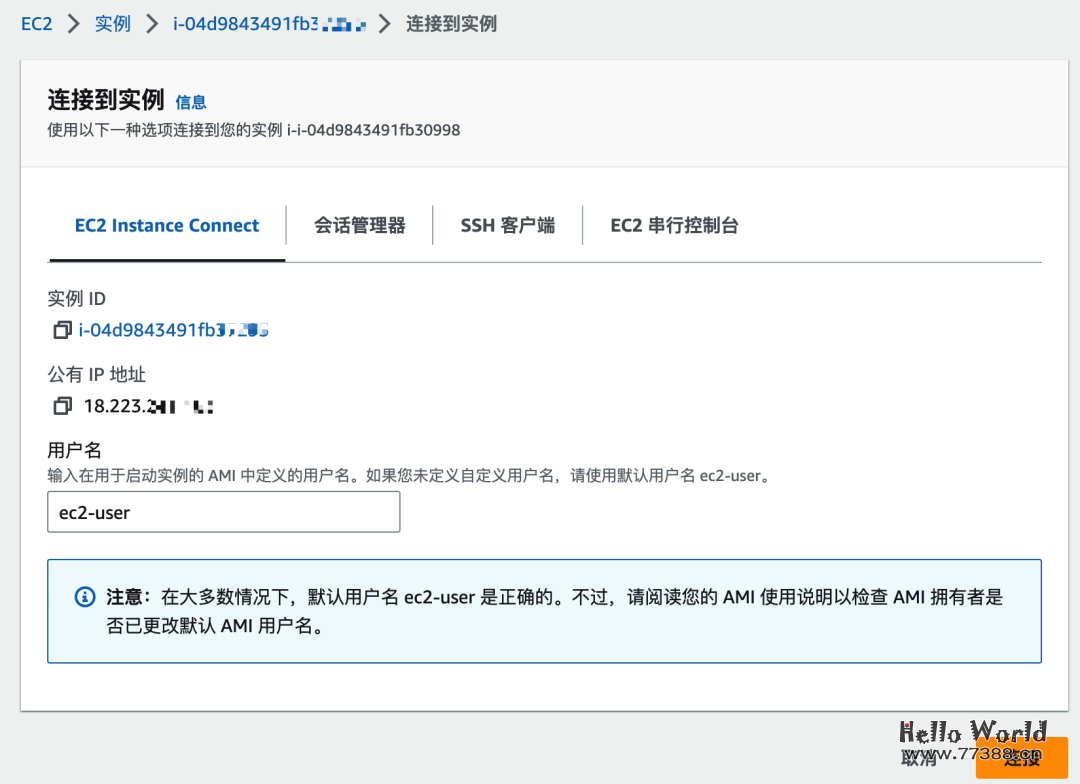Open the www.77388.cn watermark link
Viewport: 1080px width, 784px height.
click(x=968, y=757)
